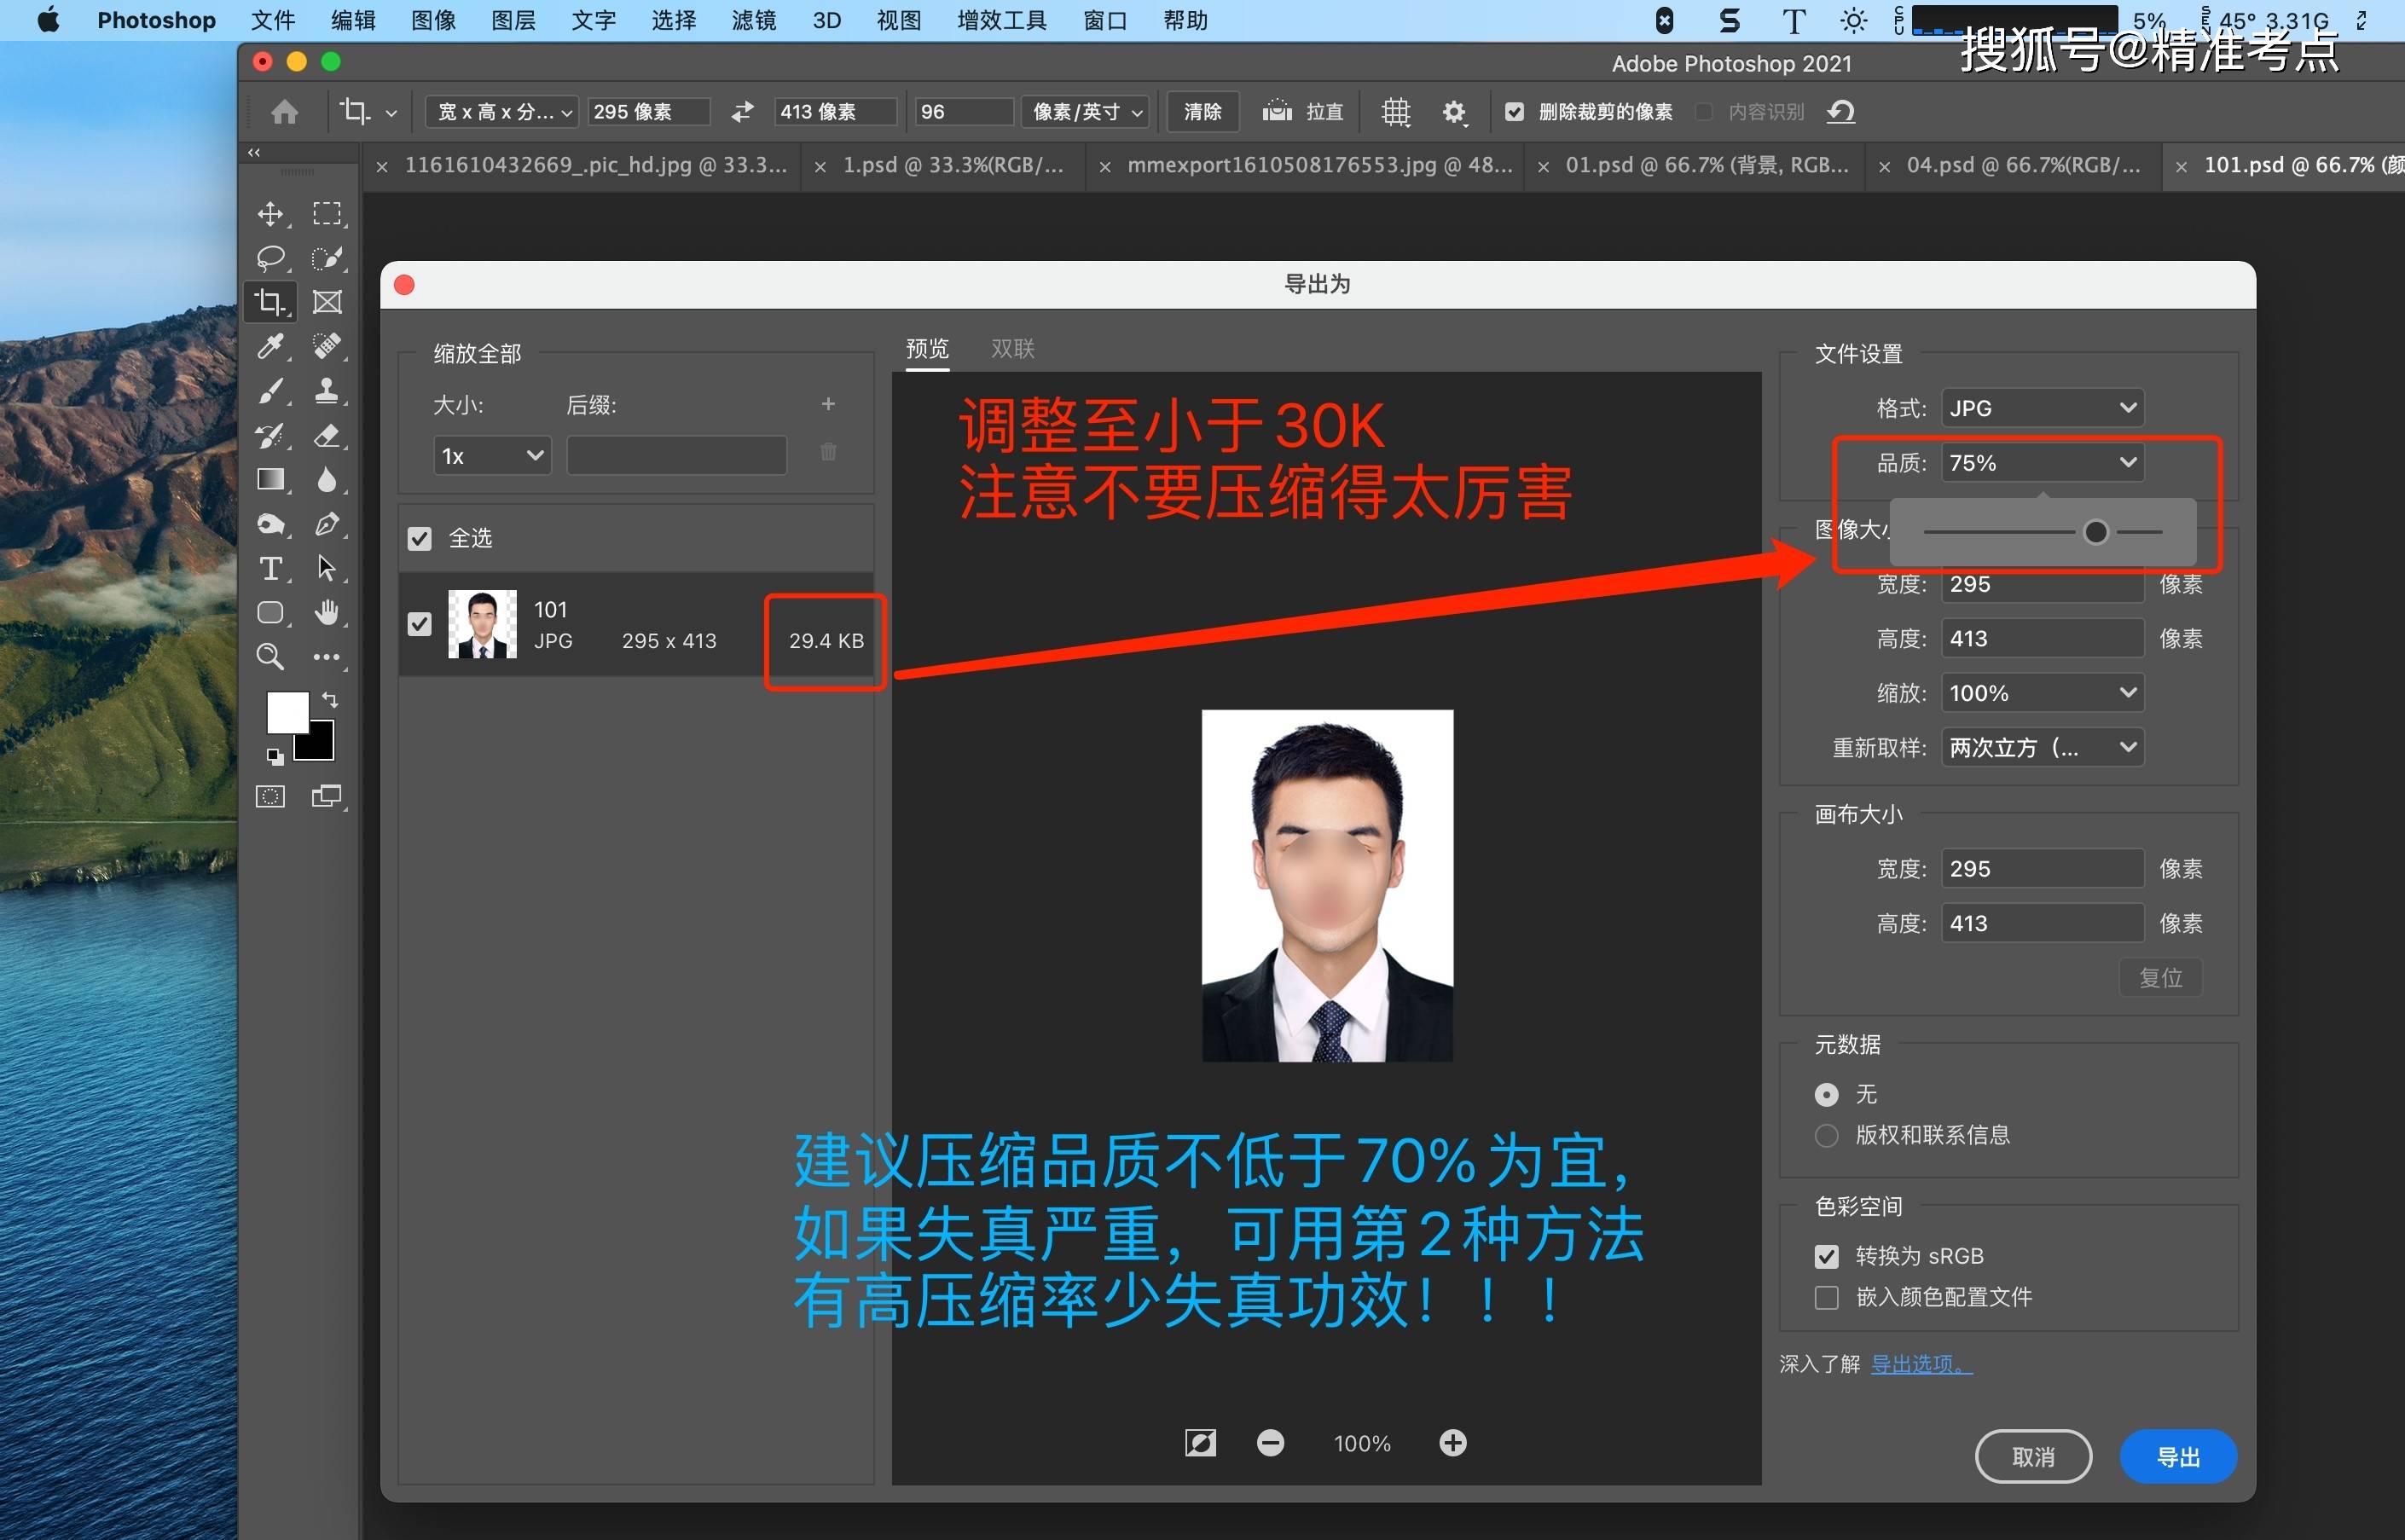This screenshot has height=1540, width=2405.
Task: Open the Export Options (导出选项) link
Action: 1921,1364
